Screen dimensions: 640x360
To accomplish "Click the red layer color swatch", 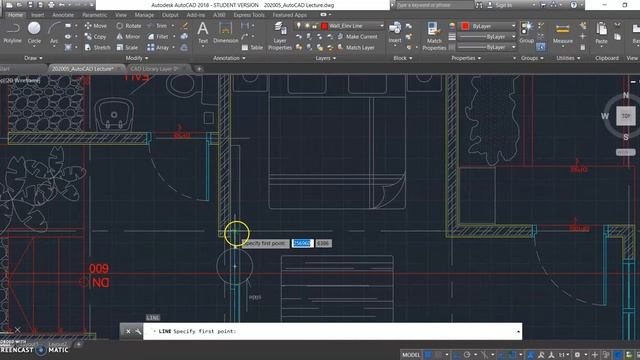I will point(324,26).
